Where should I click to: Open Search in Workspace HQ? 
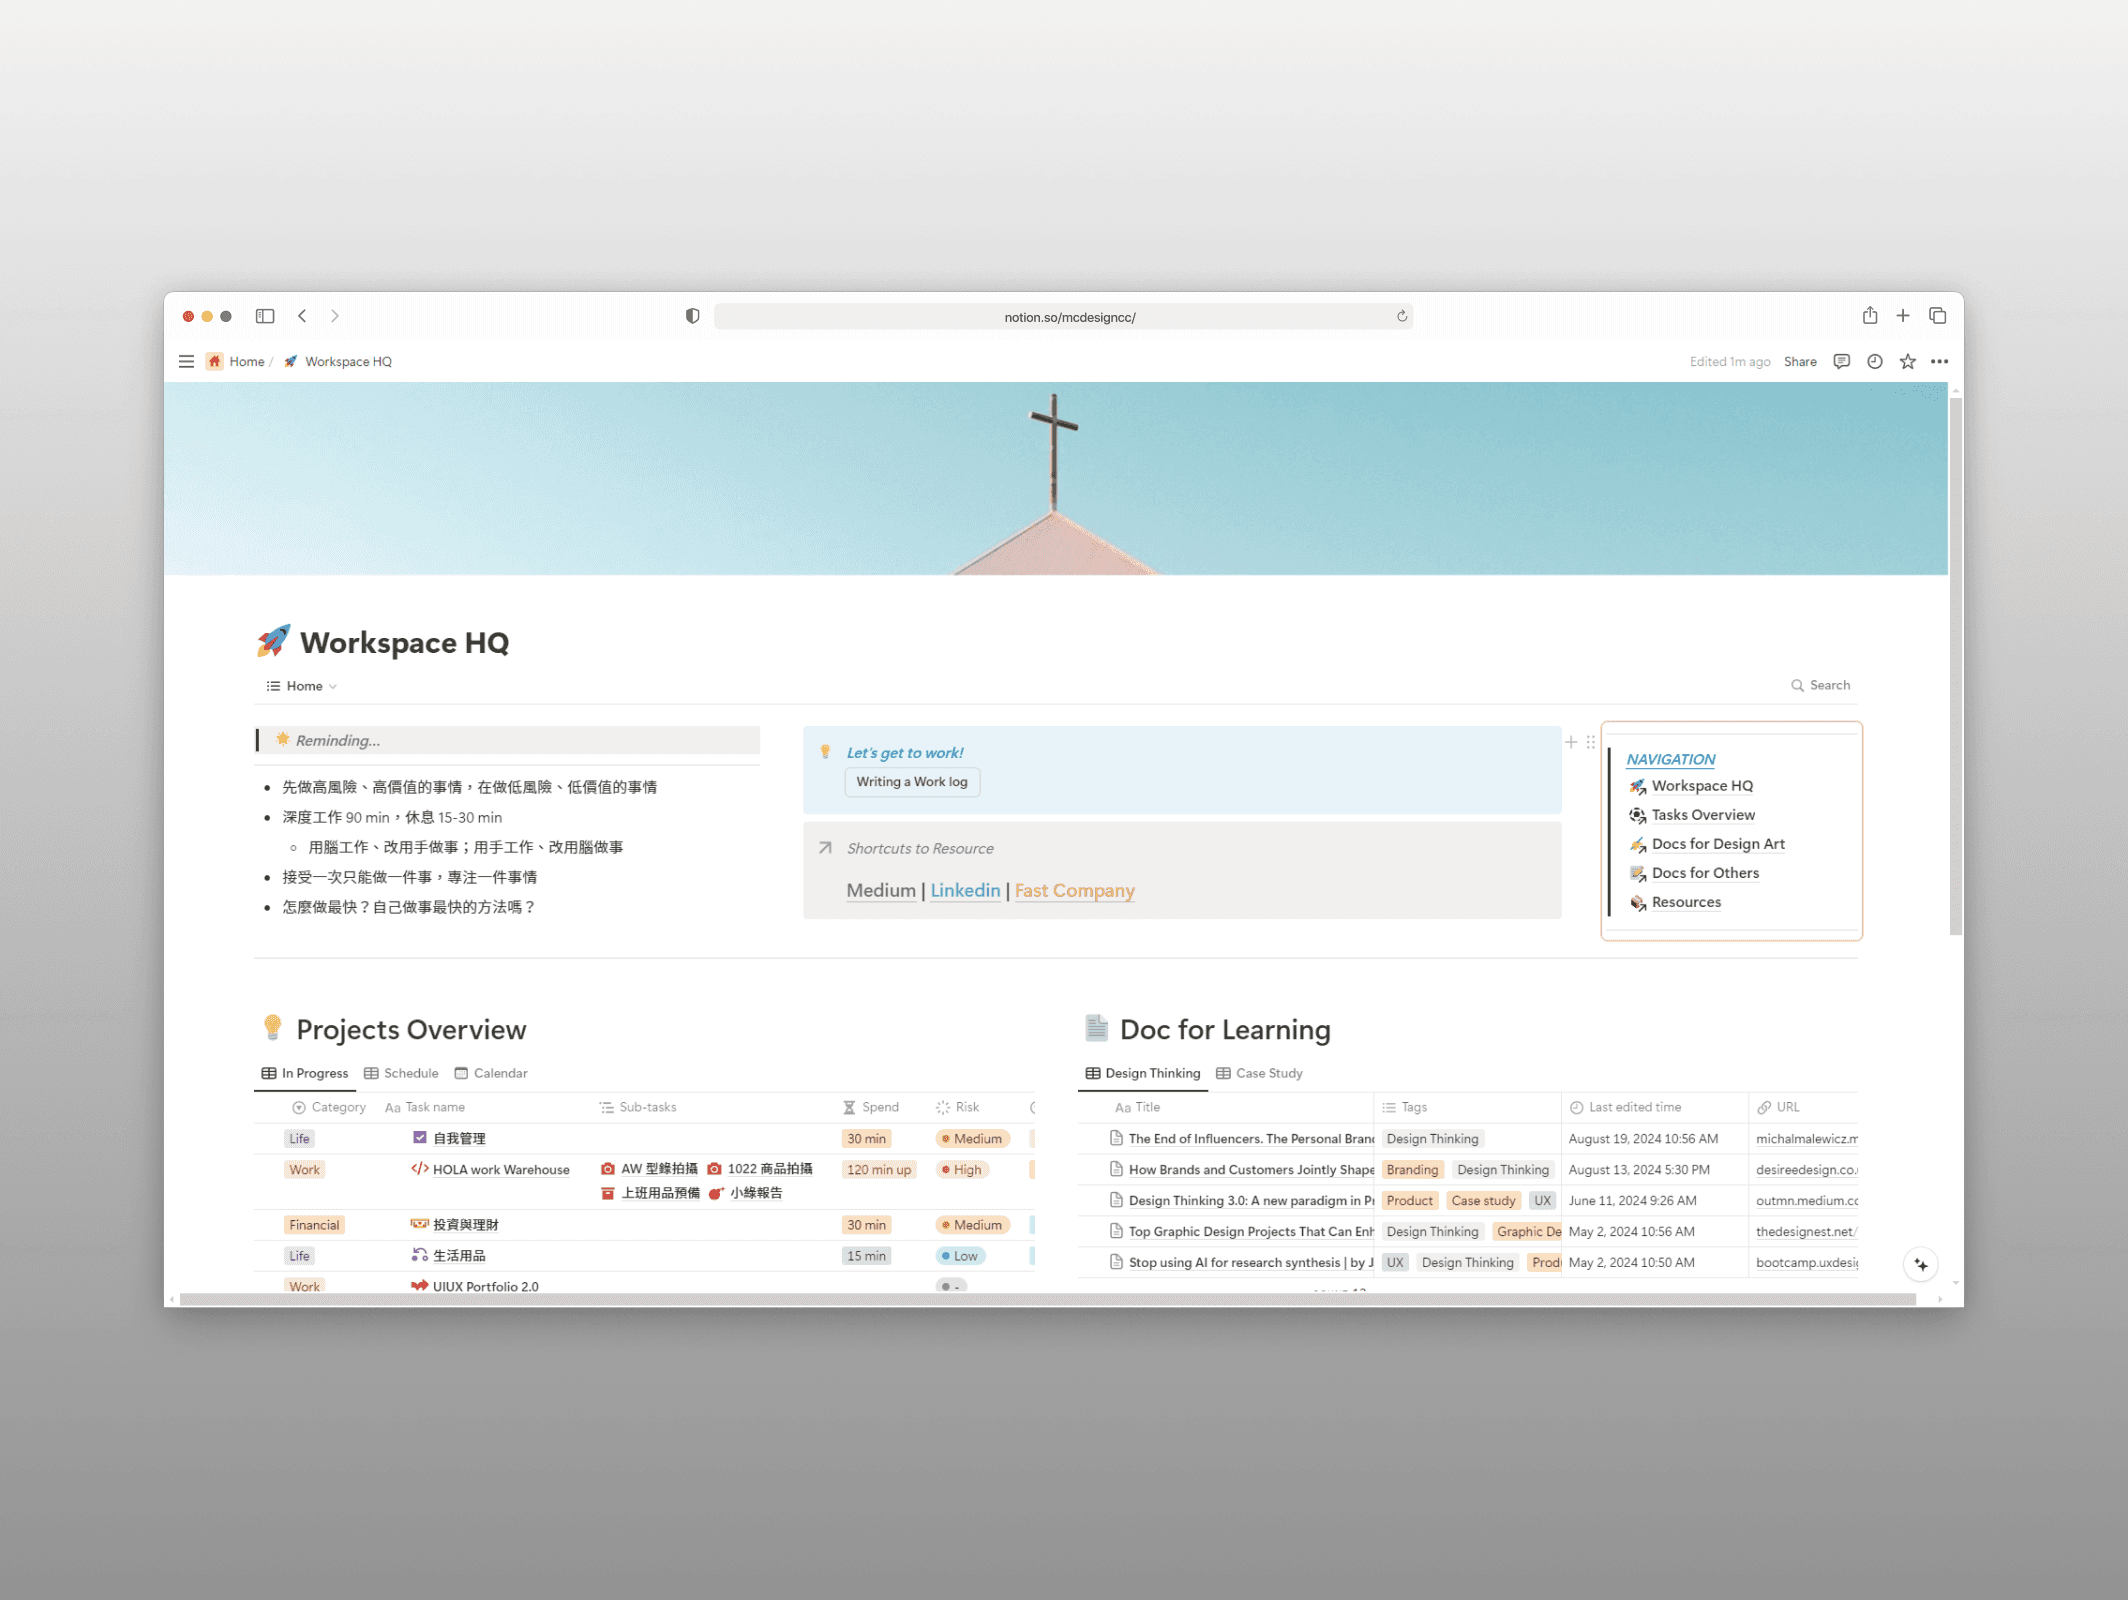tap(1820, 685)
